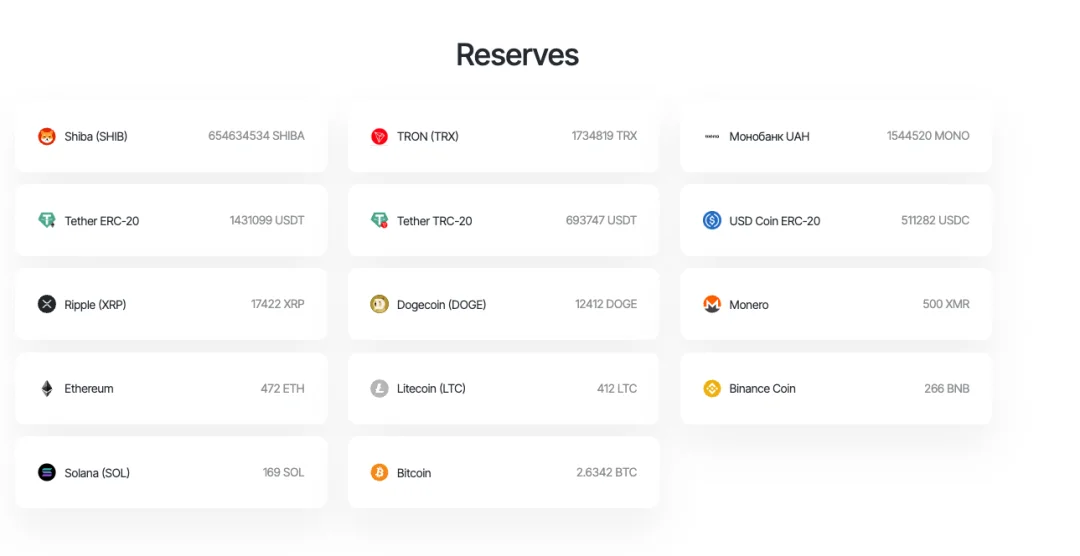Click the Monobank UAH logo icon
Viewport: 1080px width, 556px height.
click(x=712, y=136)
